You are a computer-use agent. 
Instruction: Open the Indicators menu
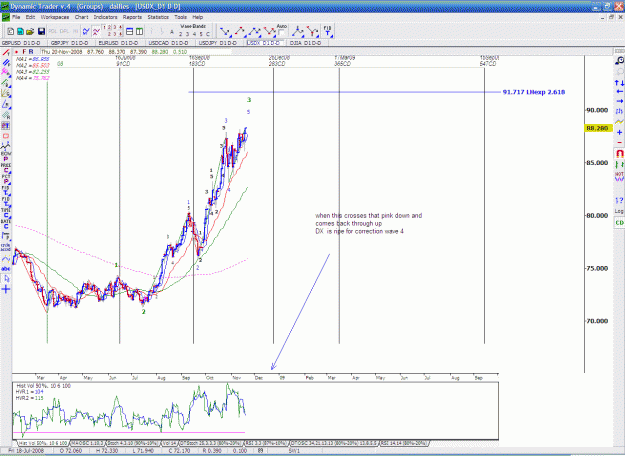105,17
